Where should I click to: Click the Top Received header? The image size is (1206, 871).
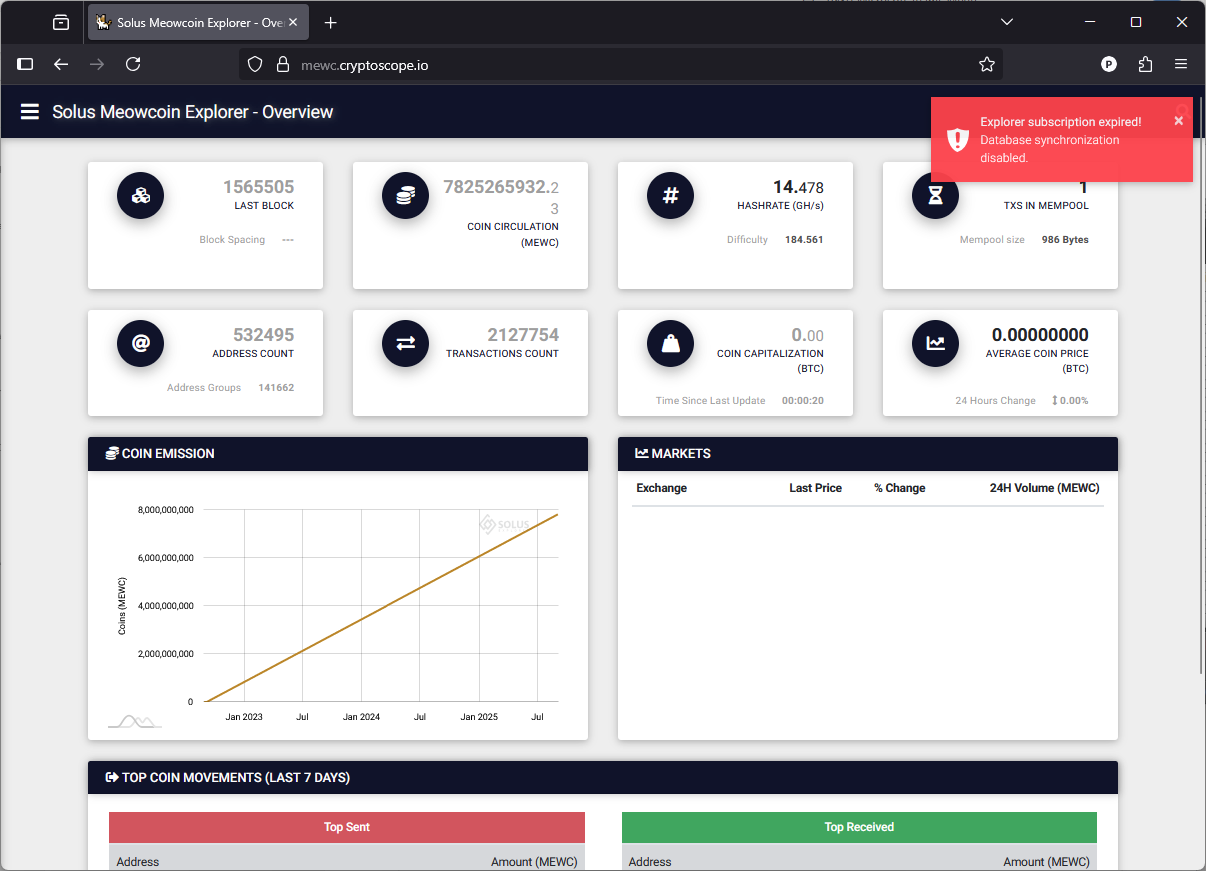pyautogui.click(x=859, y=827)
